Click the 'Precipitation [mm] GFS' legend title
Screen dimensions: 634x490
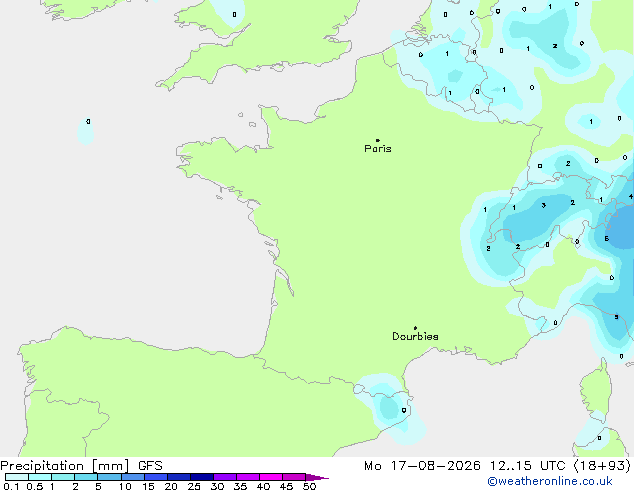(x=81, y=466)
